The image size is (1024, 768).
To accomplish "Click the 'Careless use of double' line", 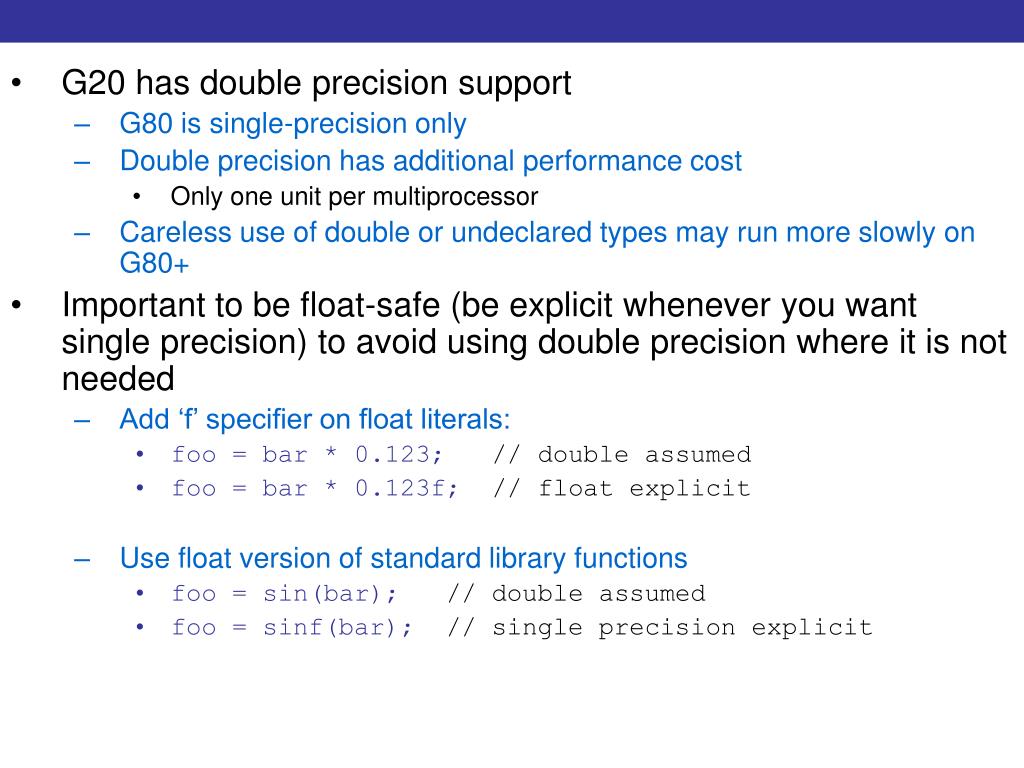I will (547, 232).
